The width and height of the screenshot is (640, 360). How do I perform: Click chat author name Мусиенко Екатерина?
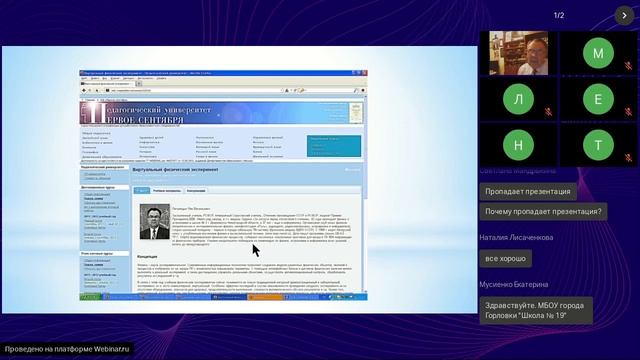tap(513, 284)
